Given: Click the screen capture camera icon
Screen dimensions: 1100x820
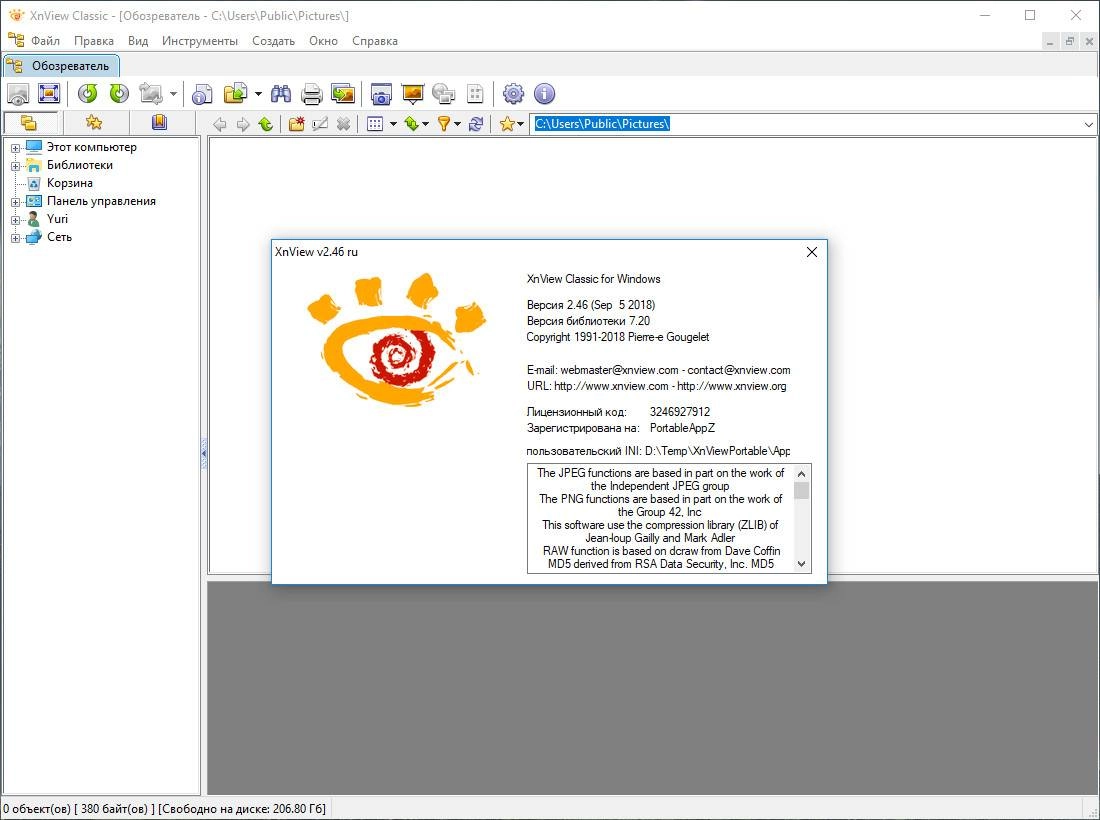Looking at the screenshot, I should pyautogui.click(x=381, y=93).
